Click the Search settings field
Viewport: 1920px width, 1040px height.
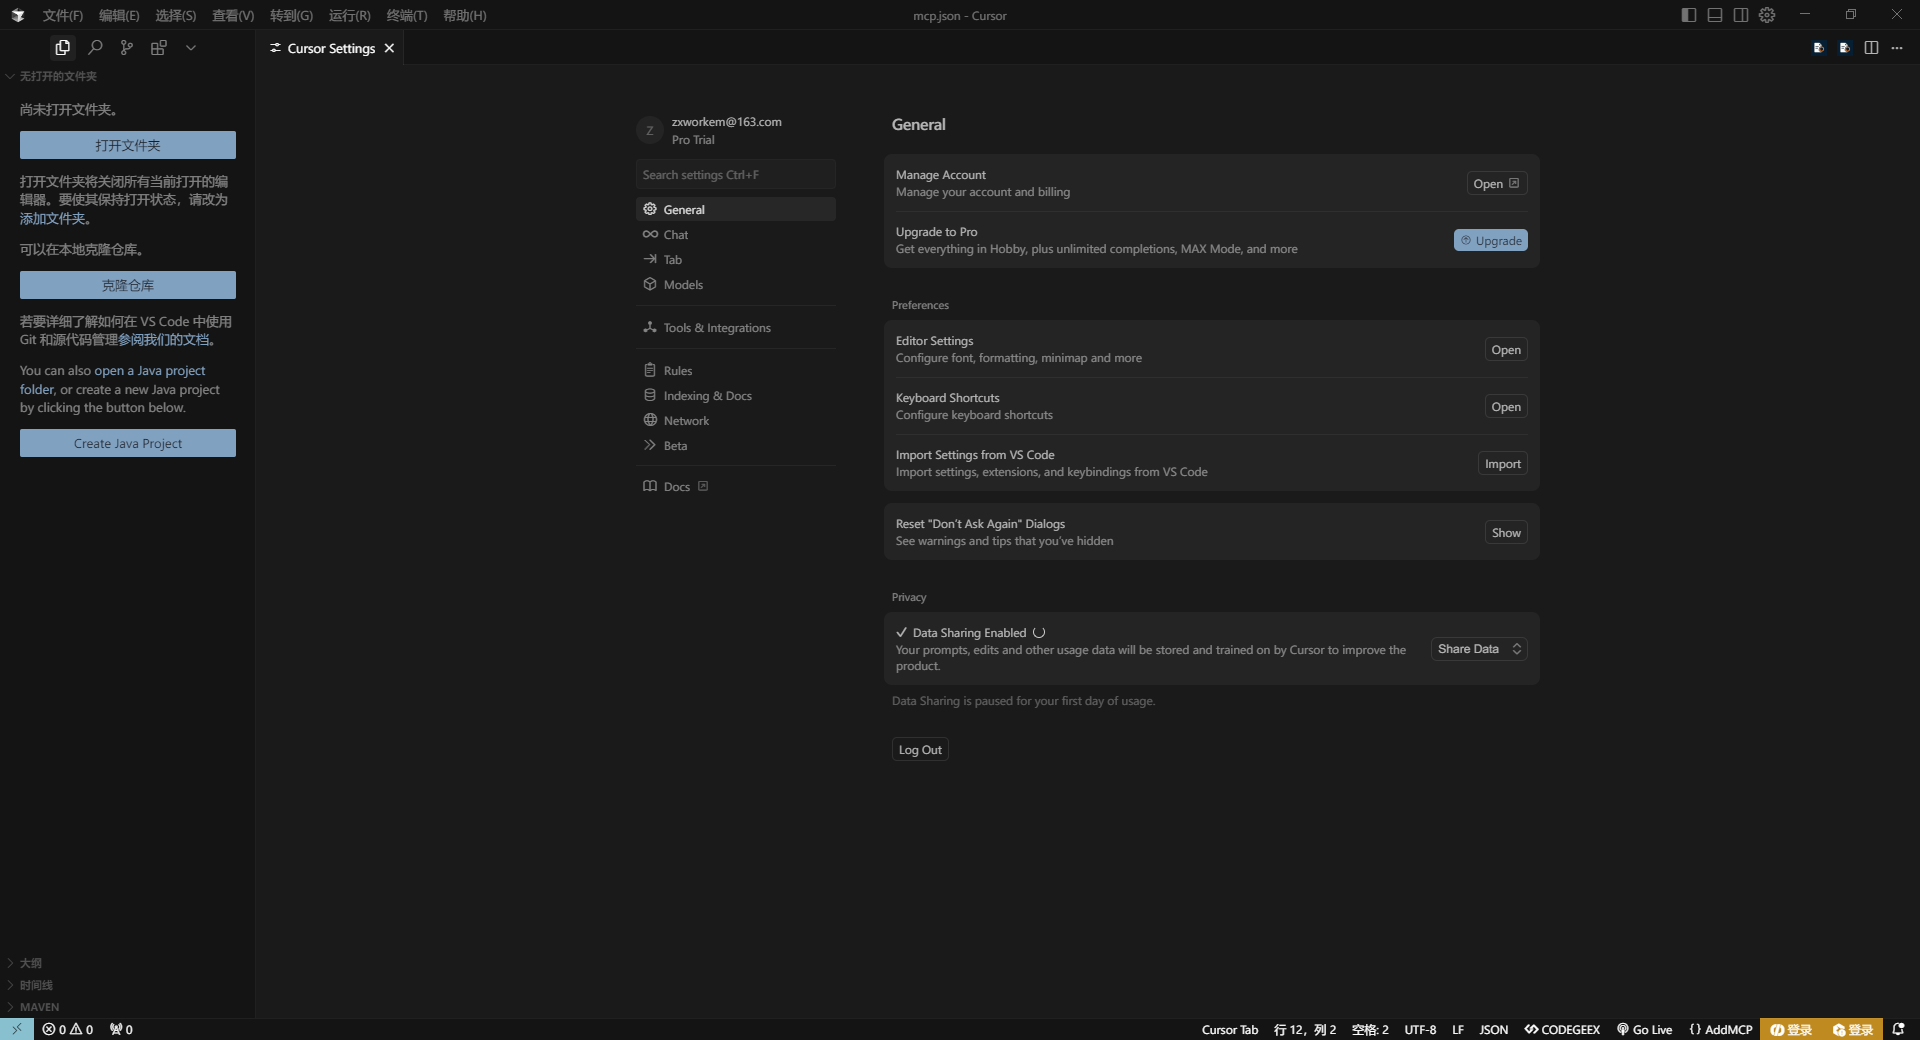coord(736,174)
